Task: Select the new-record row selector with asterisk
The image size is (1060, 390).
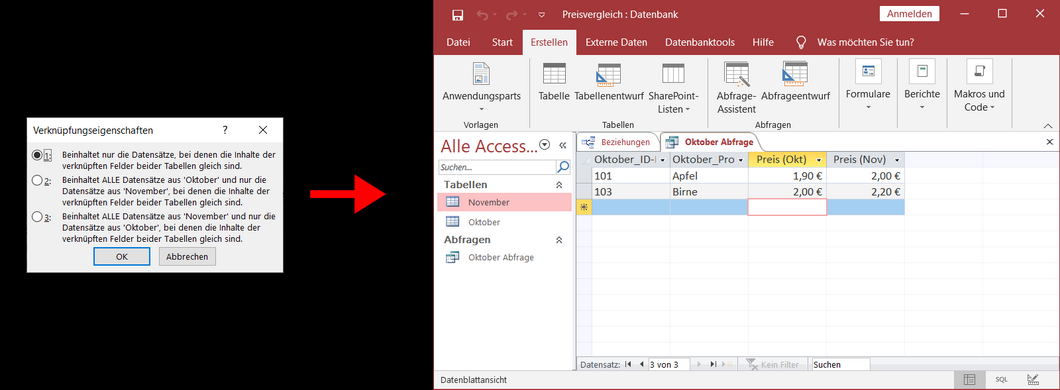Action: click(584, 208)
